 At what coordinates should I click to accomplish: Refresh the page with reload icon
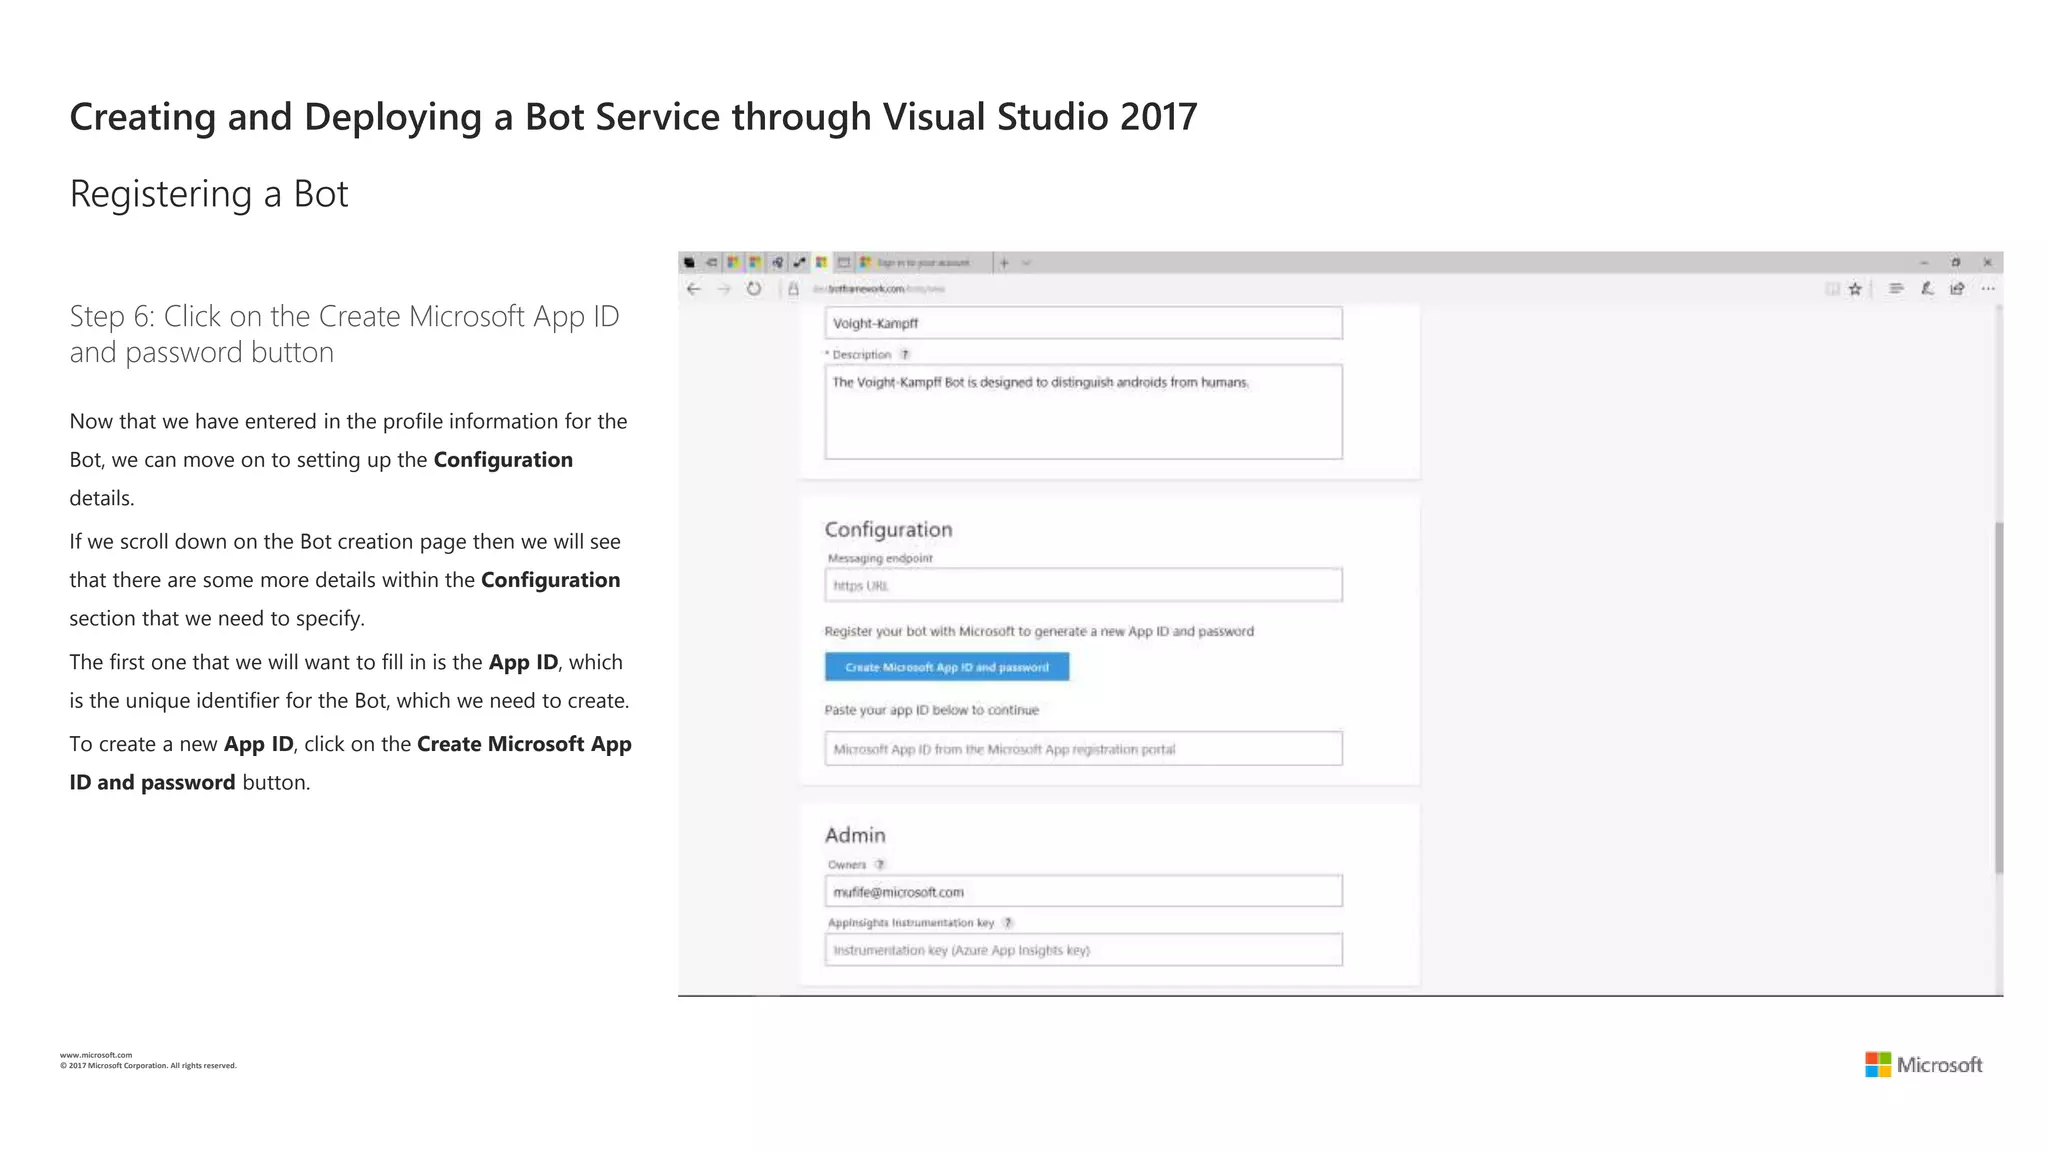[754, 289]
